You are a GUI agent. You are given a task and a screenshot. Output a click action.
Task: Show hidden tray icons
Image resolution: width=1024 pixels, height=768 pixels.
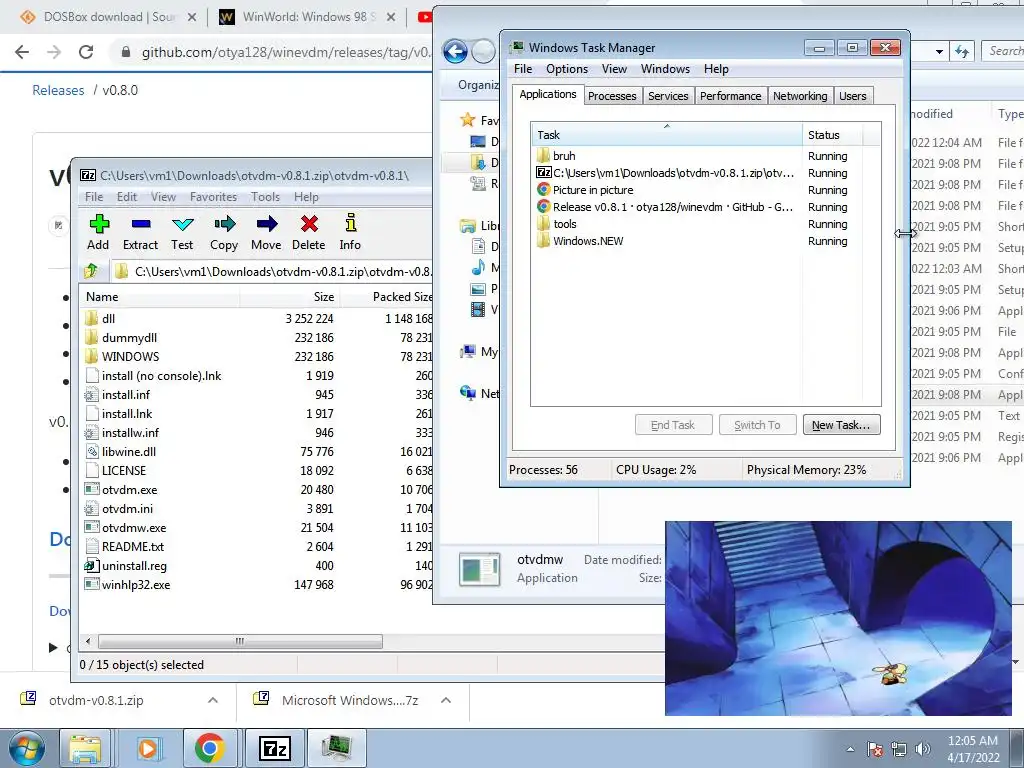(x=850, y=749)
